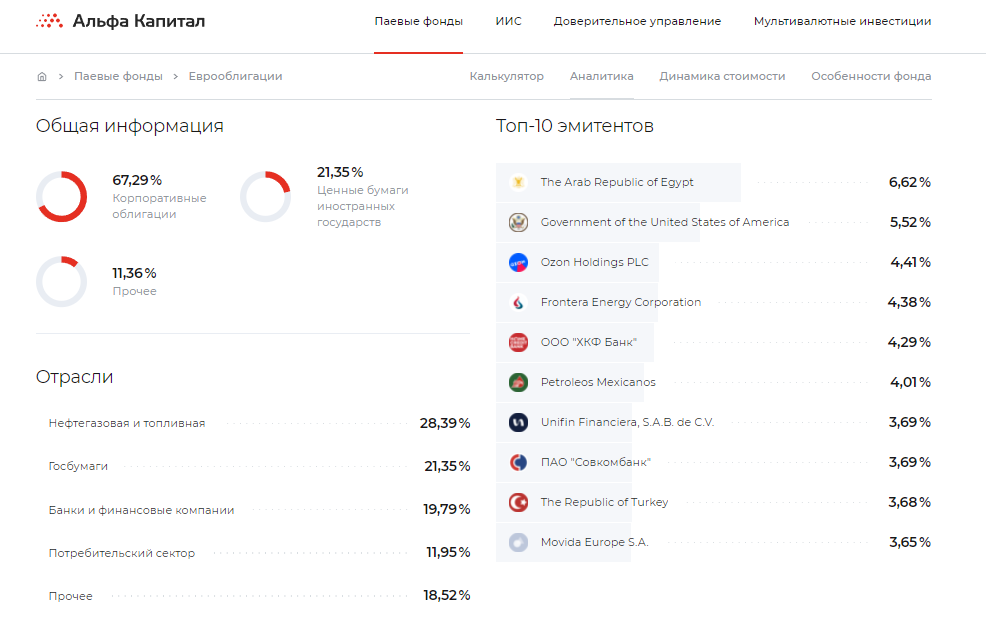Screen dimensions: 986x623
Task: Click the 11,95% sector value
Action: [448, 553]
